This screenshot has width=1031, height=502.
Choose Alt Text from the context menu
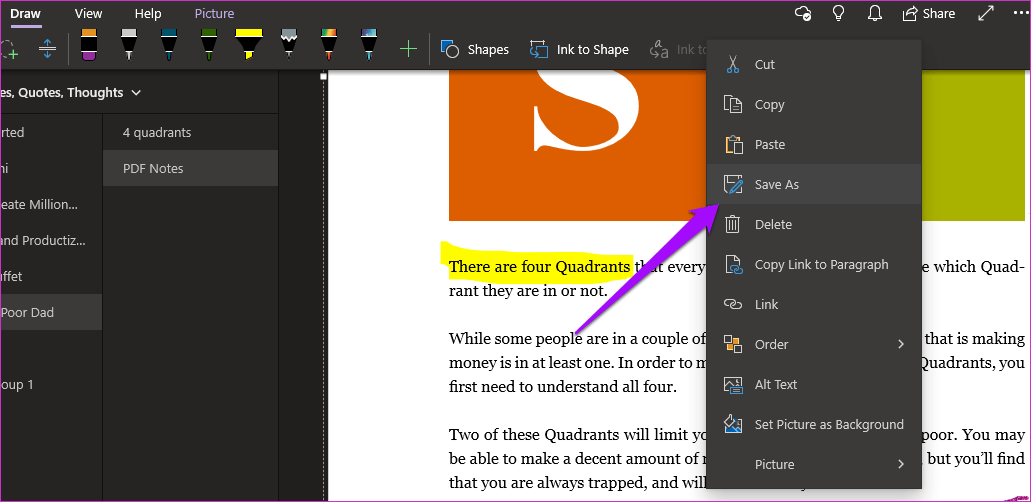click(x=814, y=384)
